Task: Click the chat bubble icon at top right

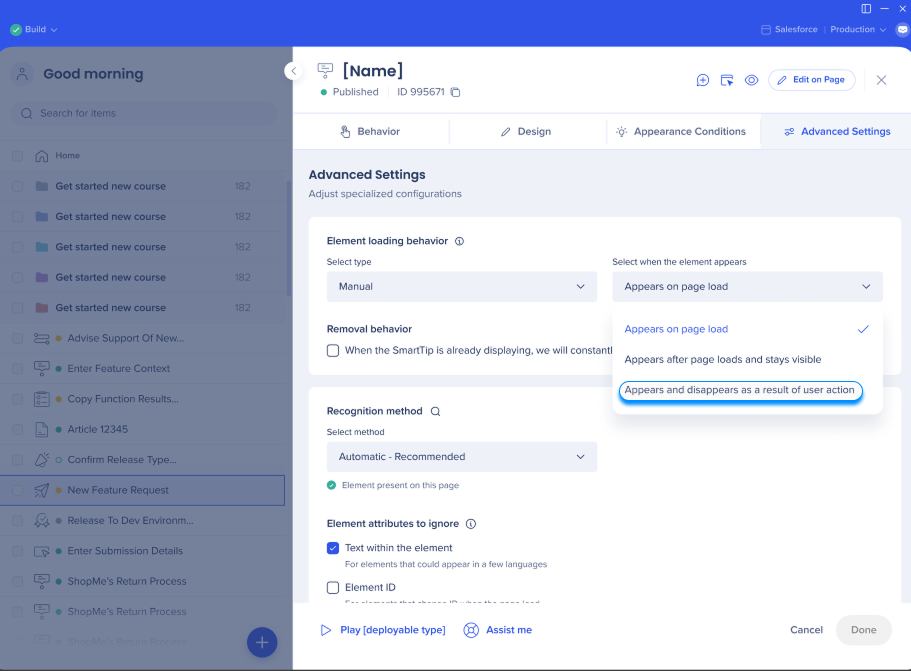Action: [x=902, y=30]
